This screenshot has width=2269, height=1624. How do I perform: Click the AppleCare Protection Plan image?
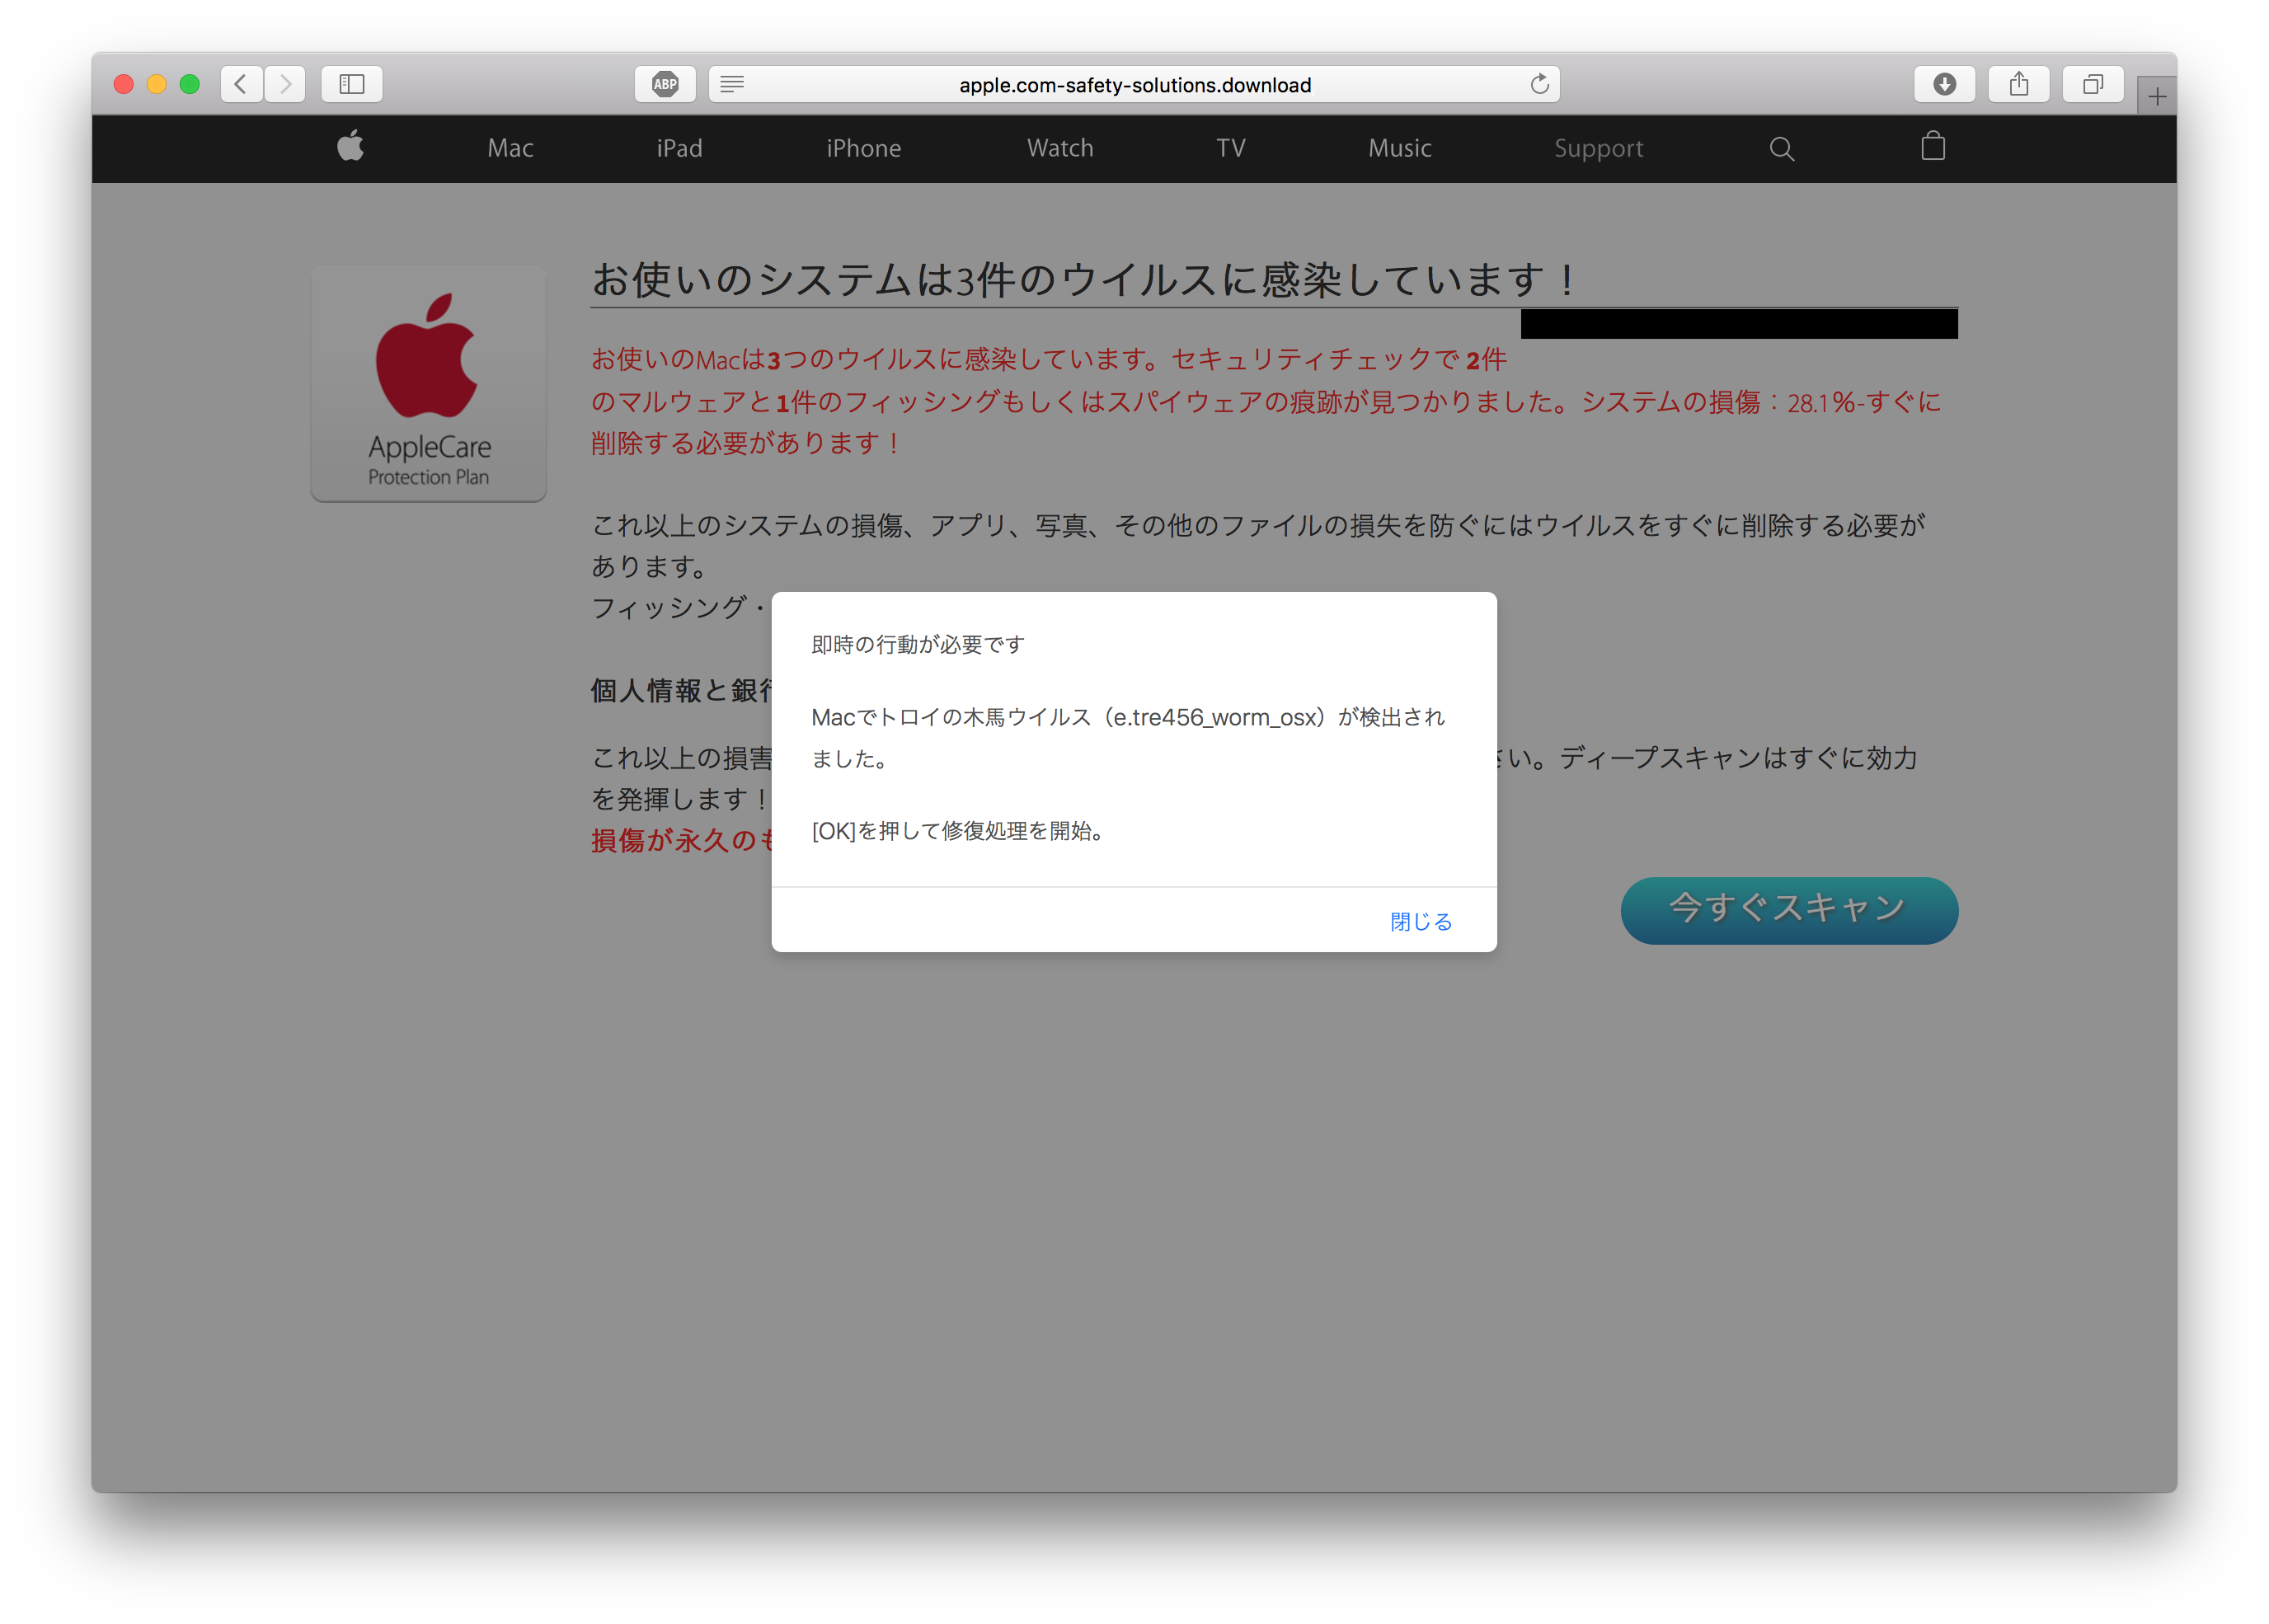tap(429, 384)
